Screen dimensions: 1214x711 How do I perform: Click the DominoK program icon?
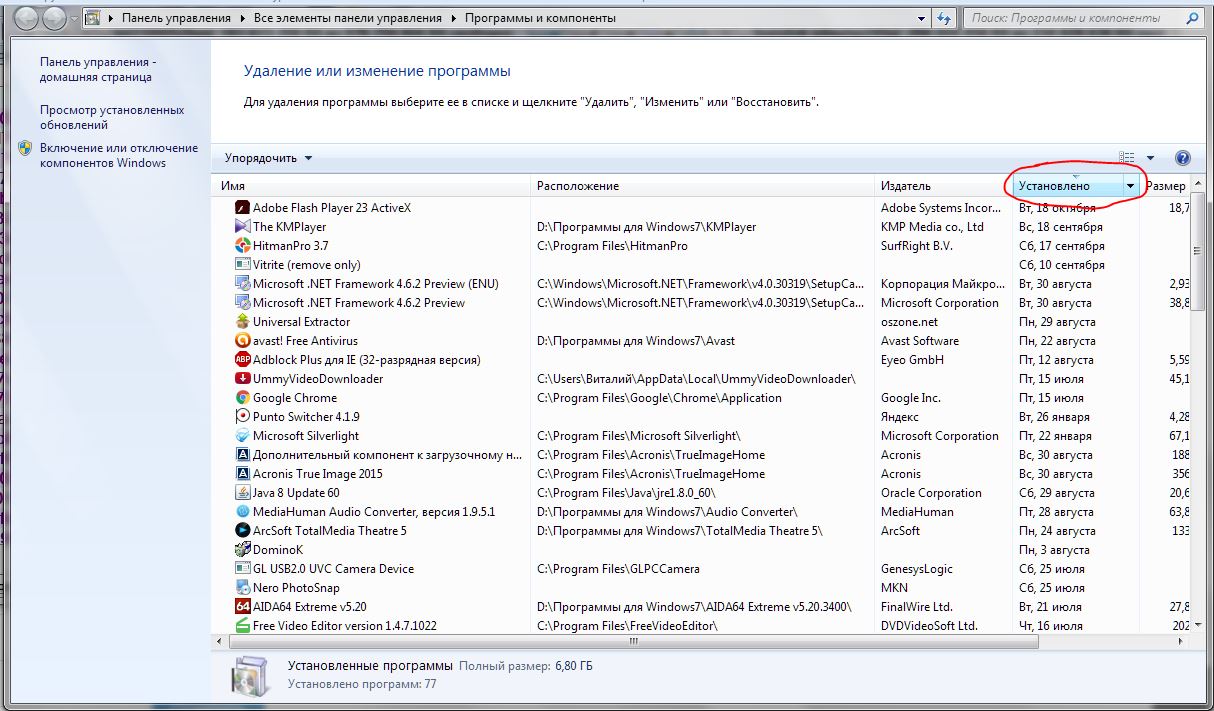[x=242, y=550]
